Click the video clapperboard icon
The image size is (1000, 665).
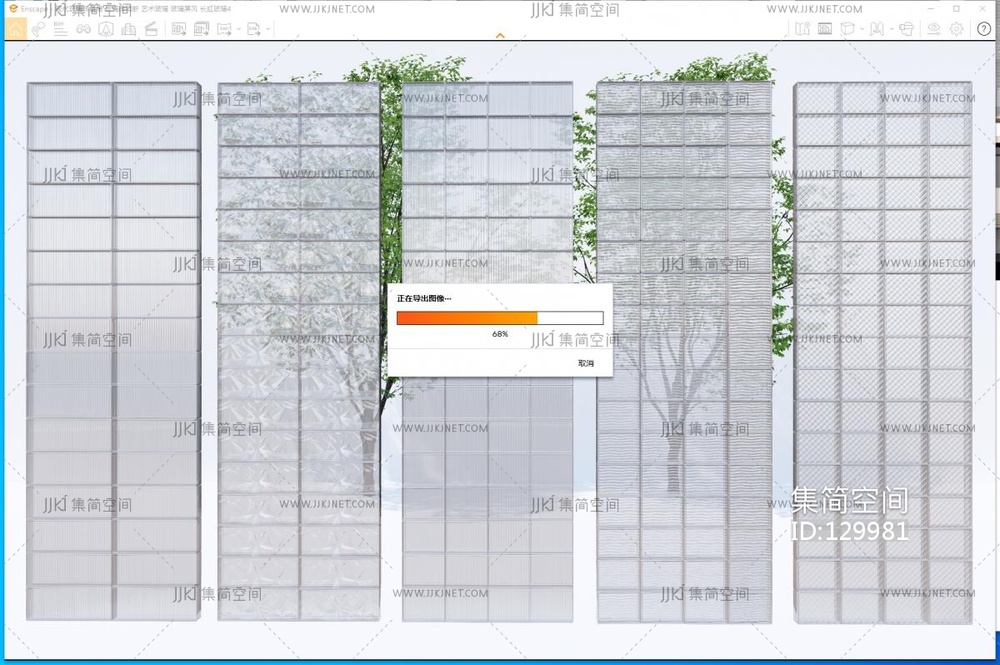151,29
